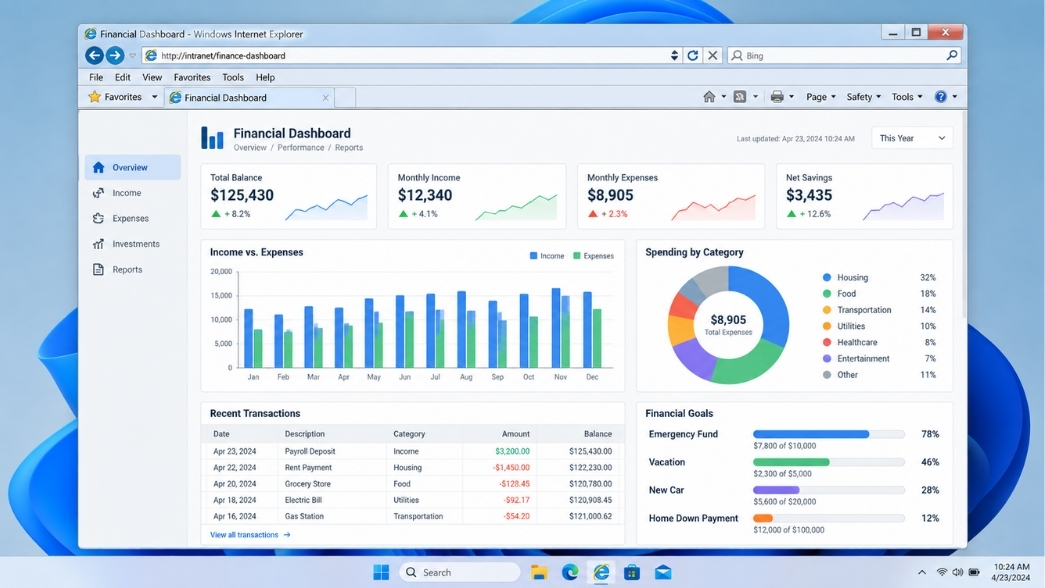1045x588 pixels.
Task: Open the Page dropdown menu
Action: (x=820, y=97)
